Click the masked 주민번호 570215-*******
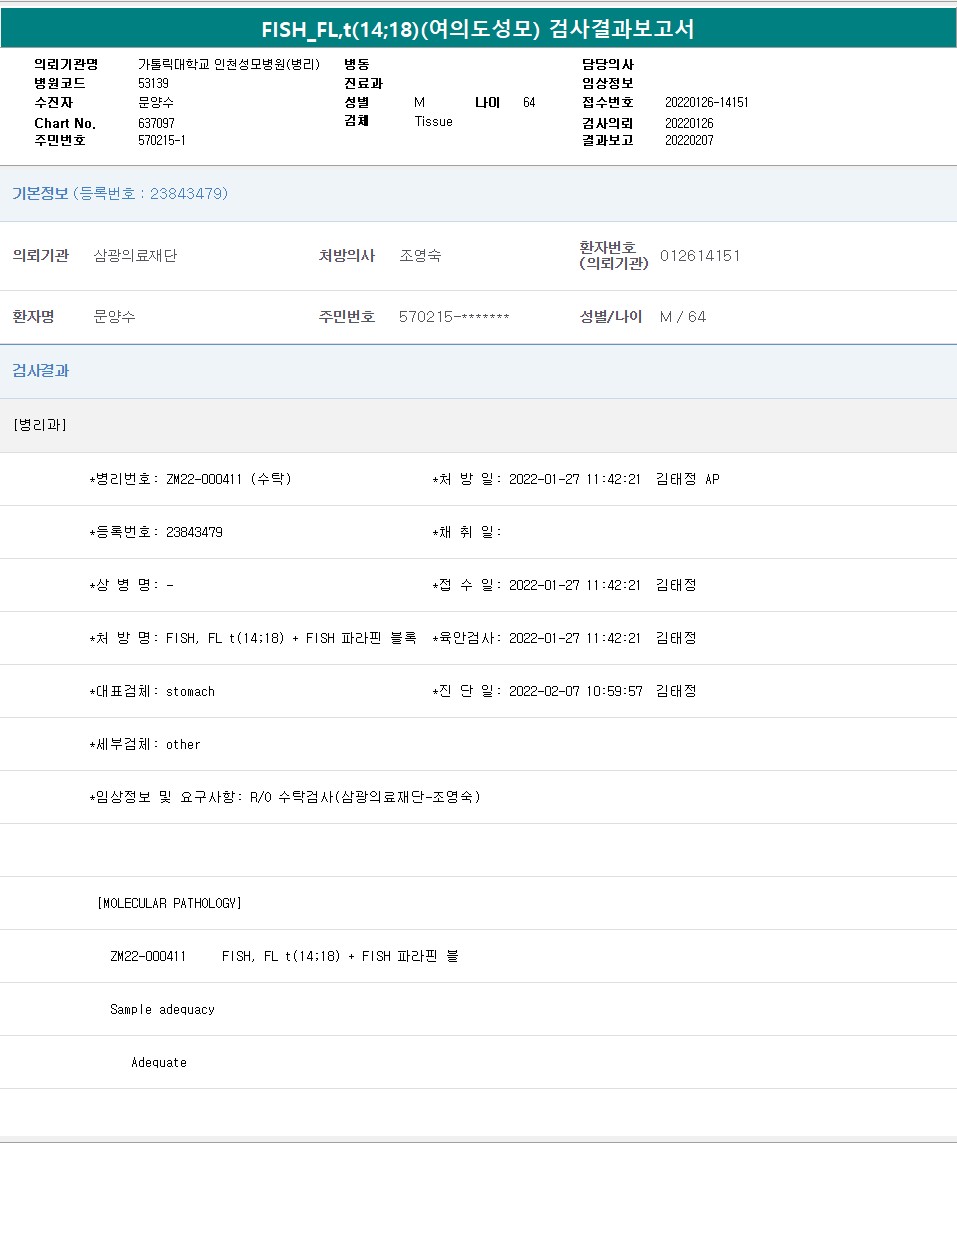 click(454, 316)
